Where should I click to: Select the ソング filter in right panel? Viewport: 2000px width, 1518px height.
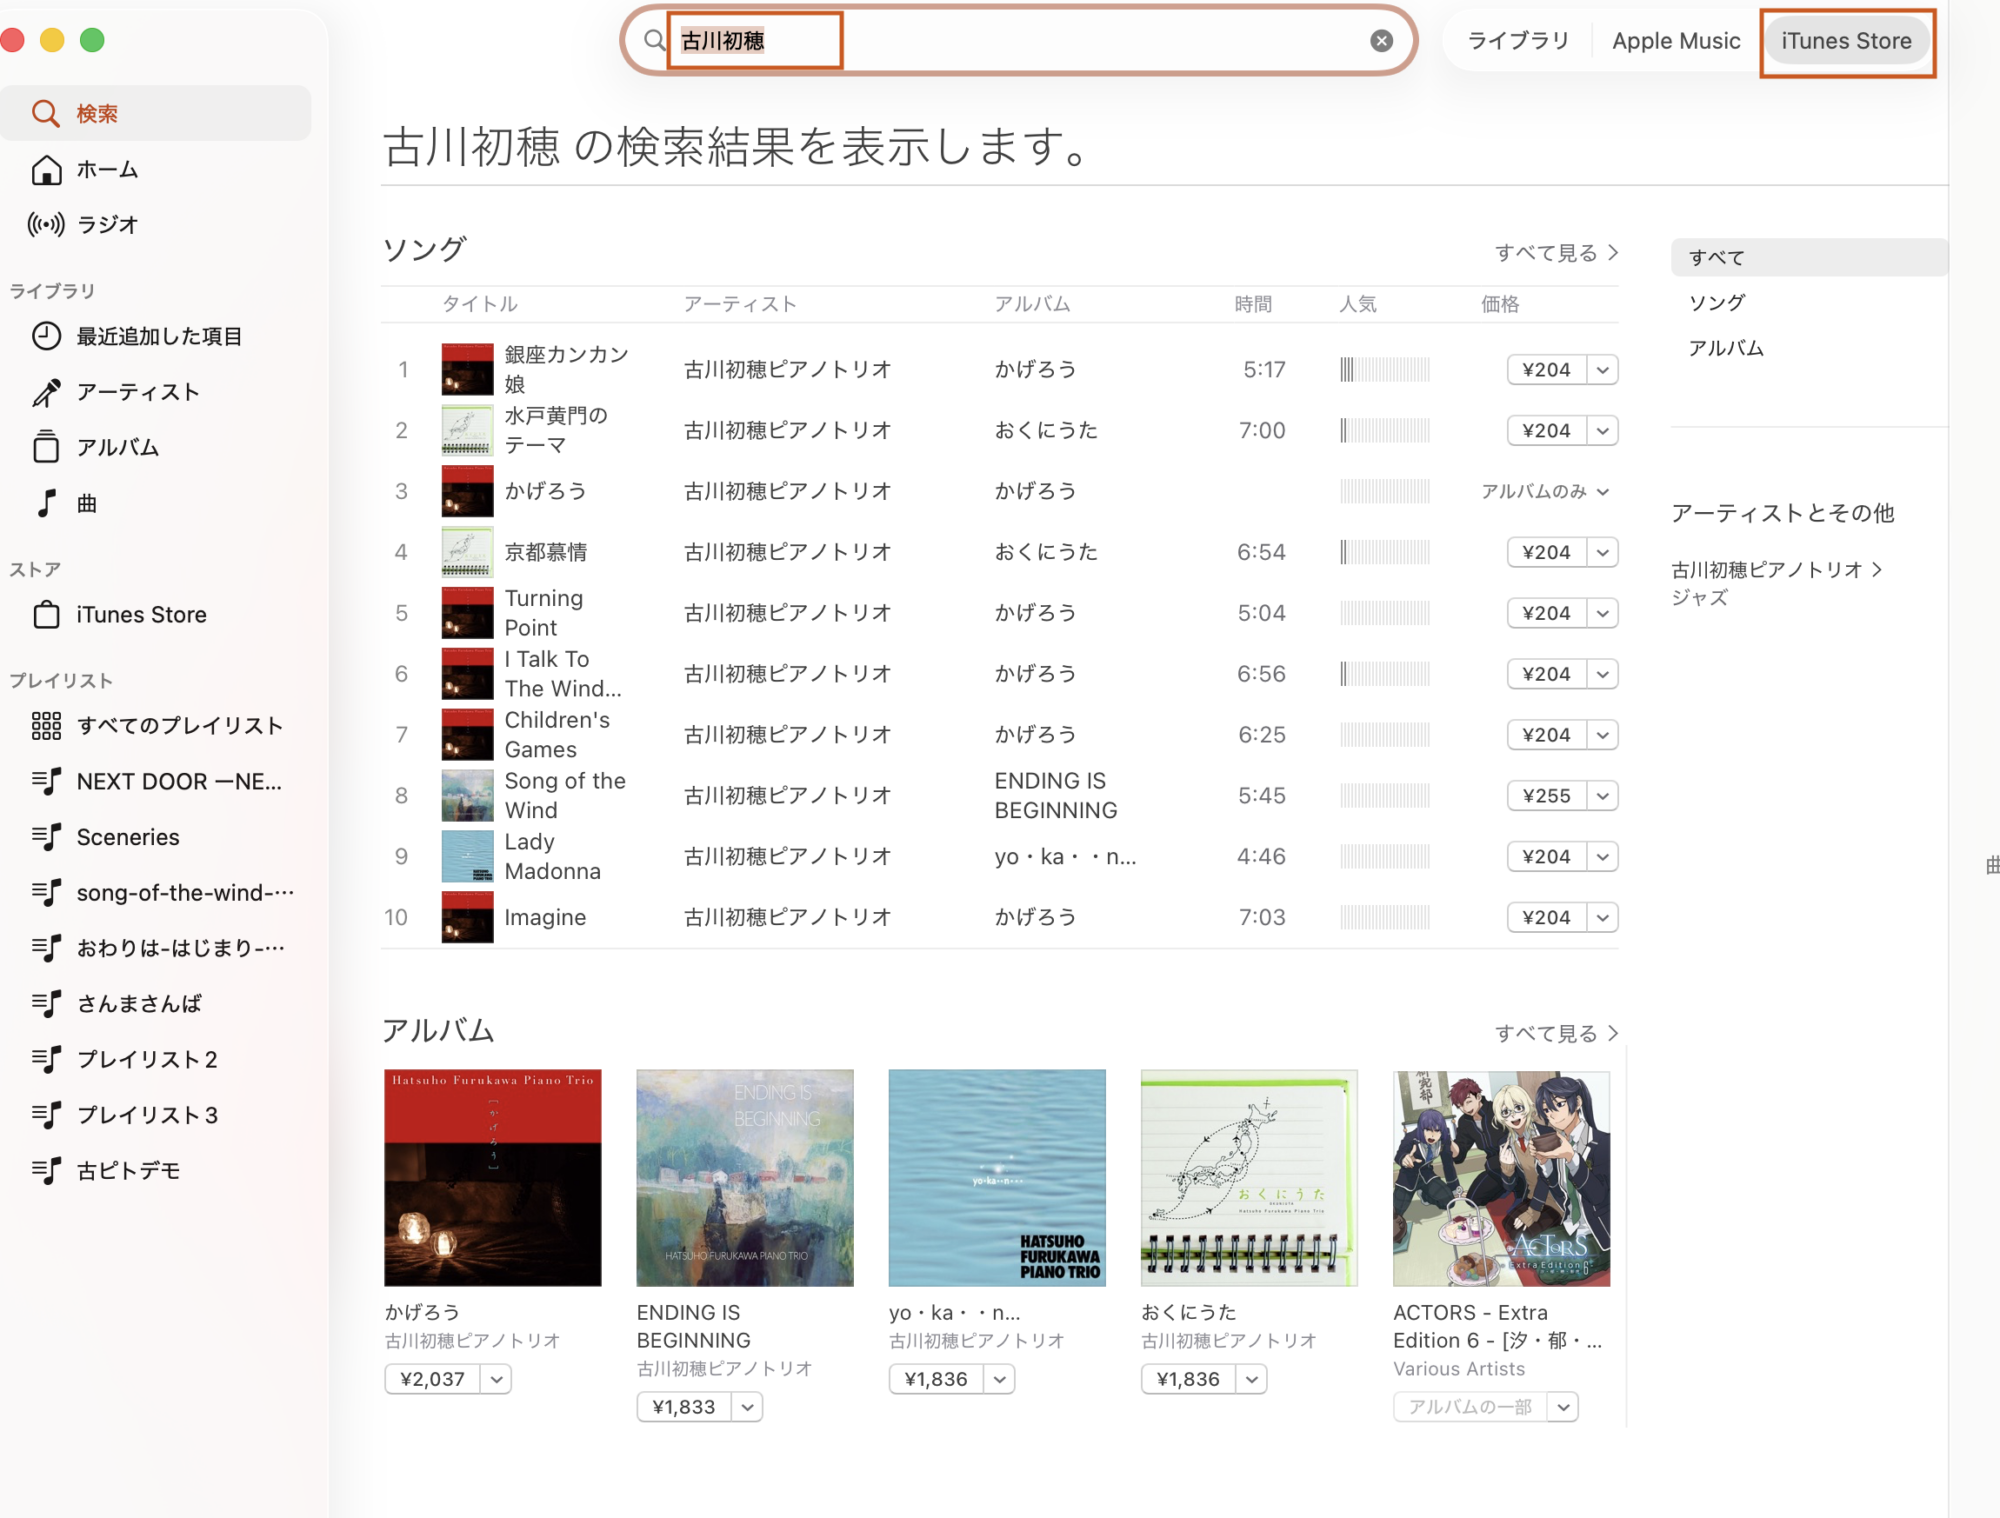(x=1717, y=303)
